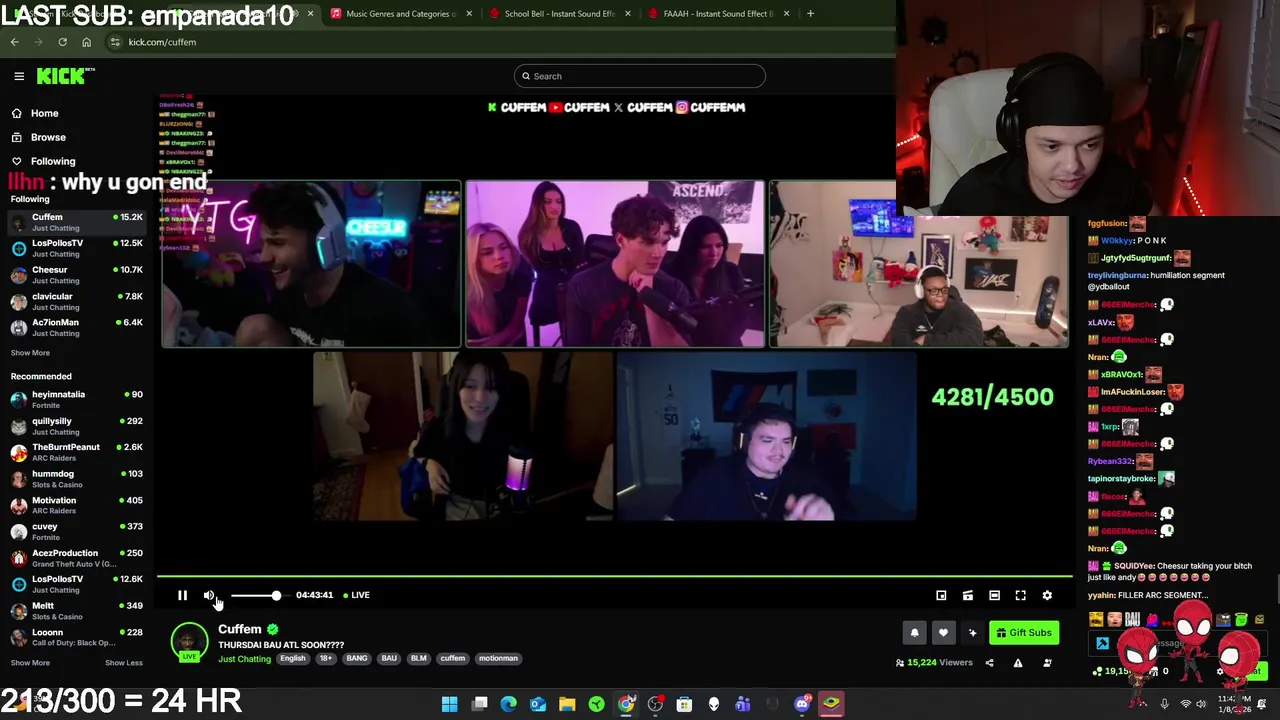
Task: Open the Looonn recommended channel
Action: click(76, 637)
